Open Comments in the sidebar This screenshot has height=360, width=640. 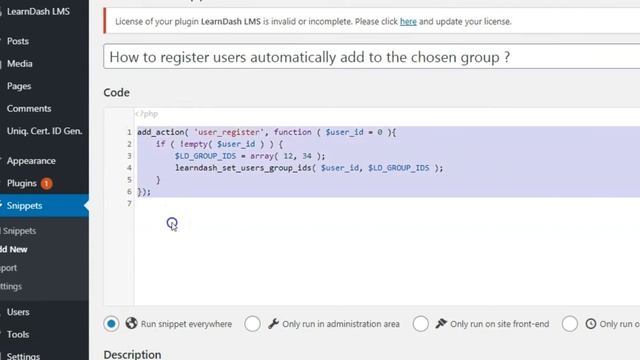pos(29,109)
